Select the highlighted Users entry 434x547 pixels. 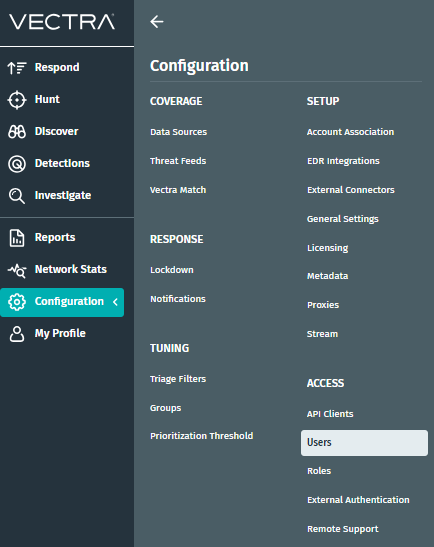pos(364,443)
